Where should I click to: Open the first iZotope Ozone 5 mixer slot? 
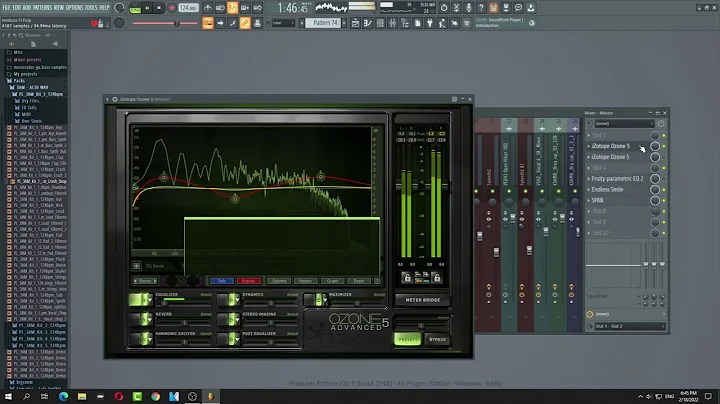click(x=610, y=146)
